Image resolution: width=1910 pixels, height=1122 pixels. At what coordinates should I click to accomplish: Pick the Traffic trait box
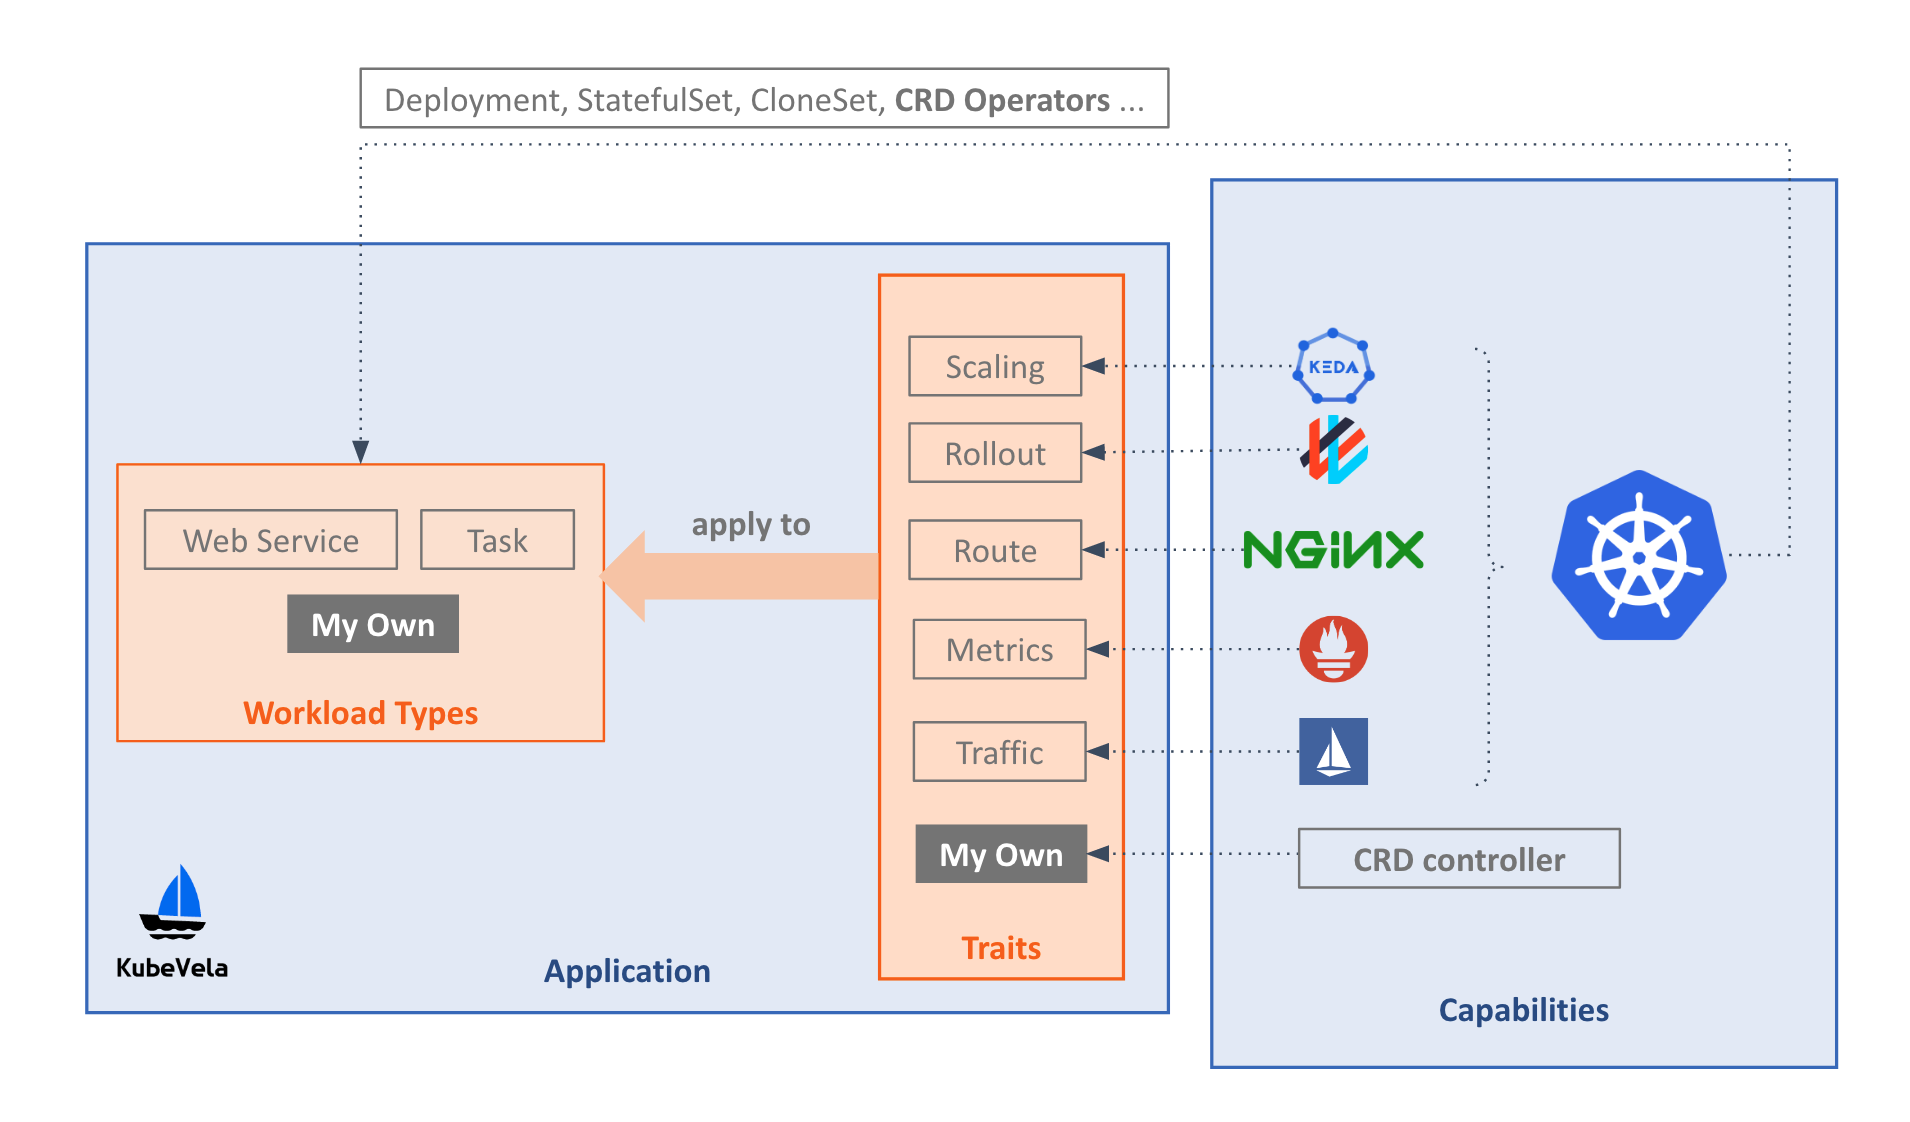[999, 752]
